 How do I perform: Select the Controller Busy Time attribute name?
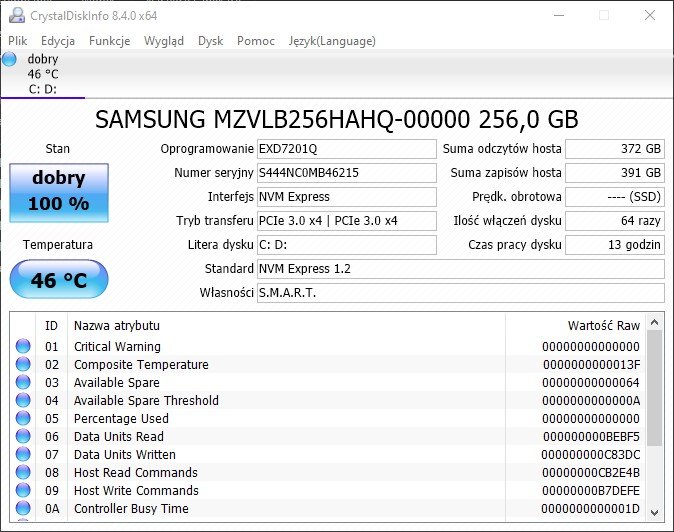(x=131, y=509)
